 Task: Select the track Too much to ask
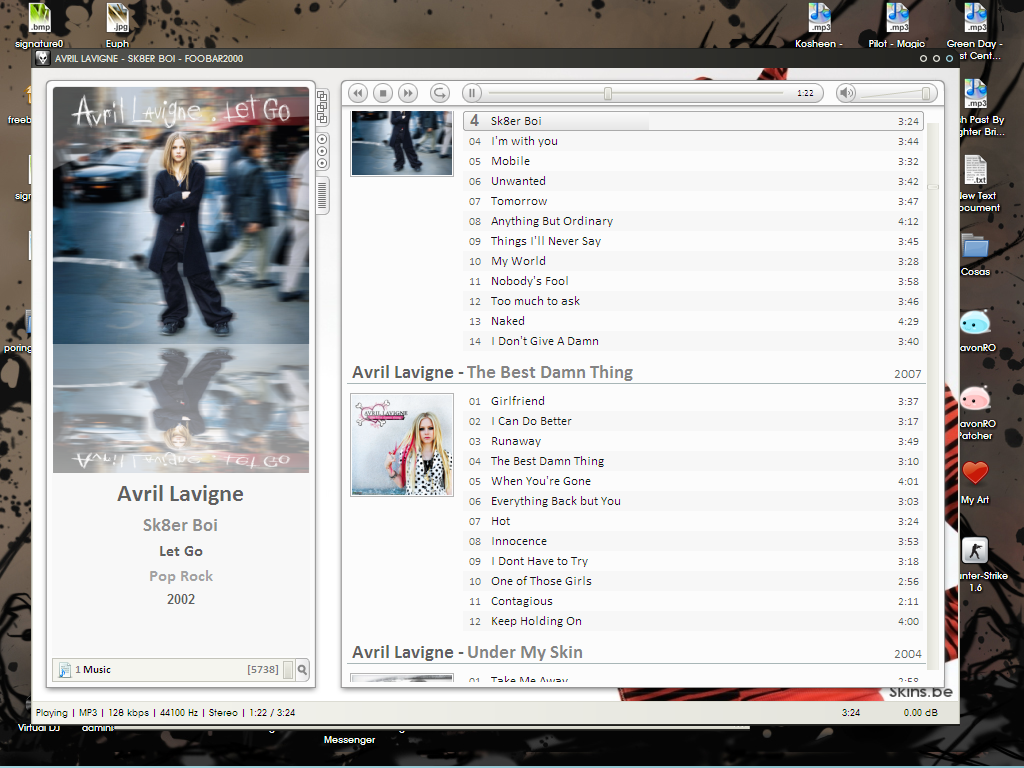pyautogui.click(x=694, y=301)
